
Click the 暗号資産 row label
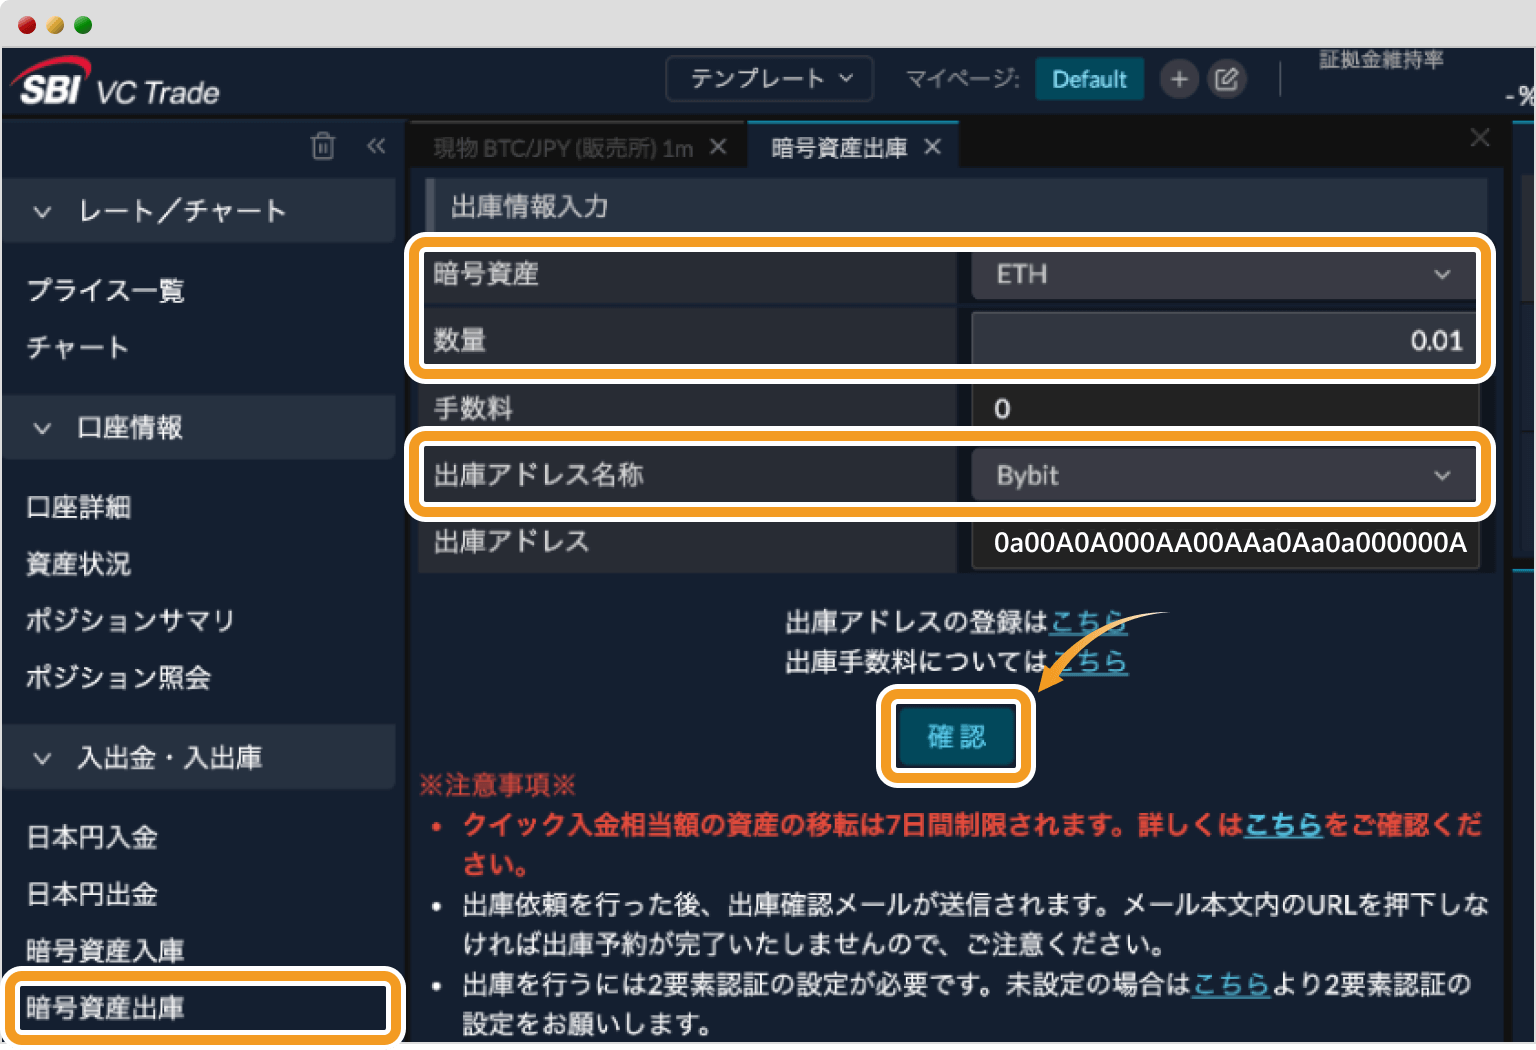click(x=486, y=274)
